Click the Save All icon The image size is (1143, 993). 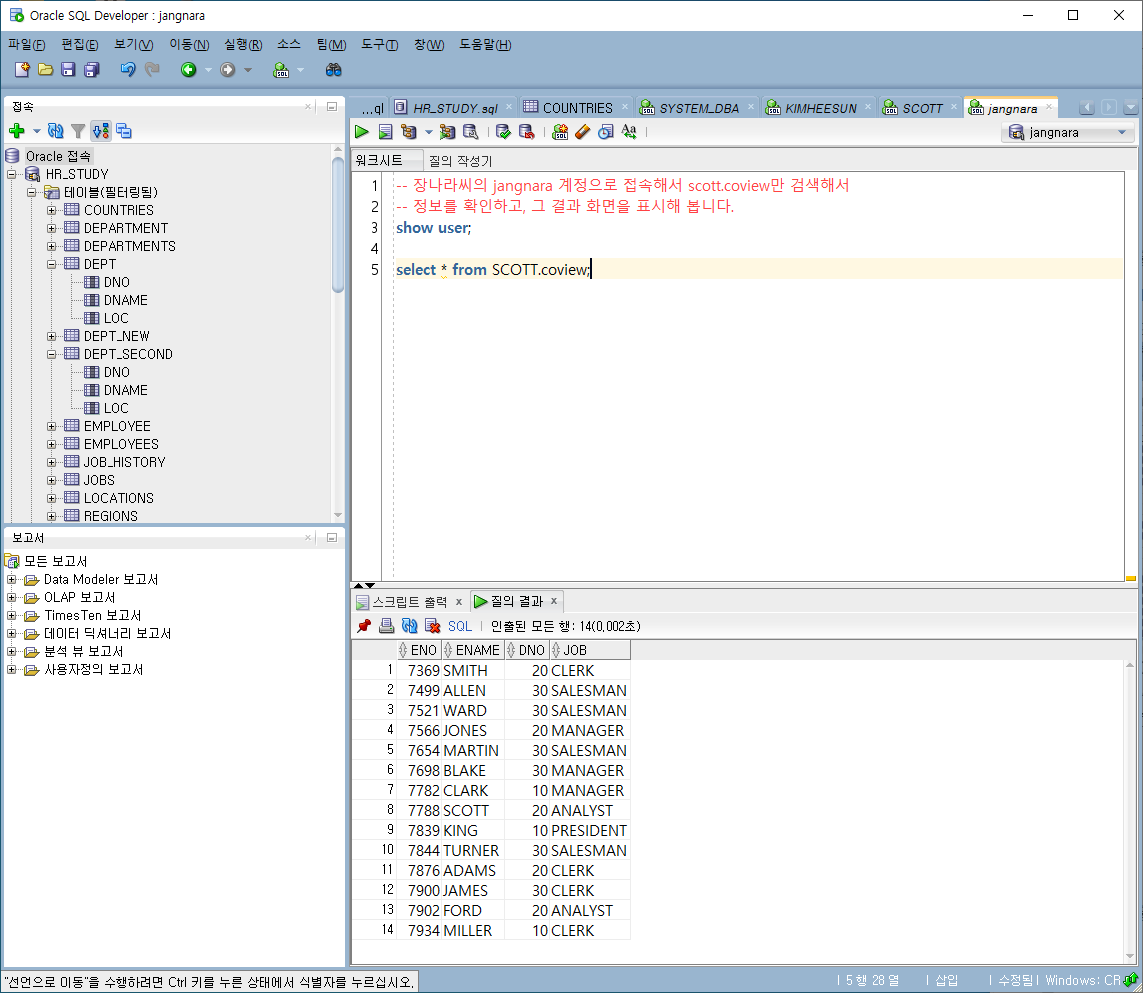92,69
